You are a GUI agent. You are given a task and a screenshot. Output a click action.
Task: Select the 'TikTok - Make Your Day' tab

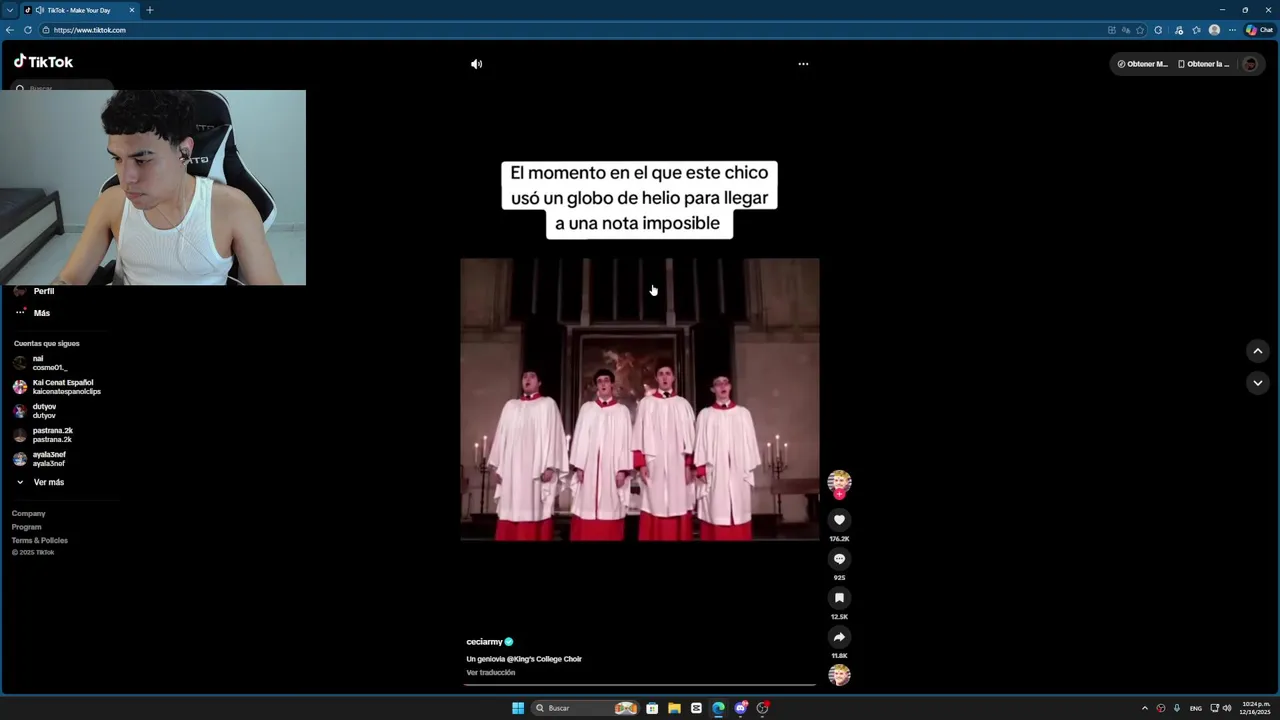point(78,10)
